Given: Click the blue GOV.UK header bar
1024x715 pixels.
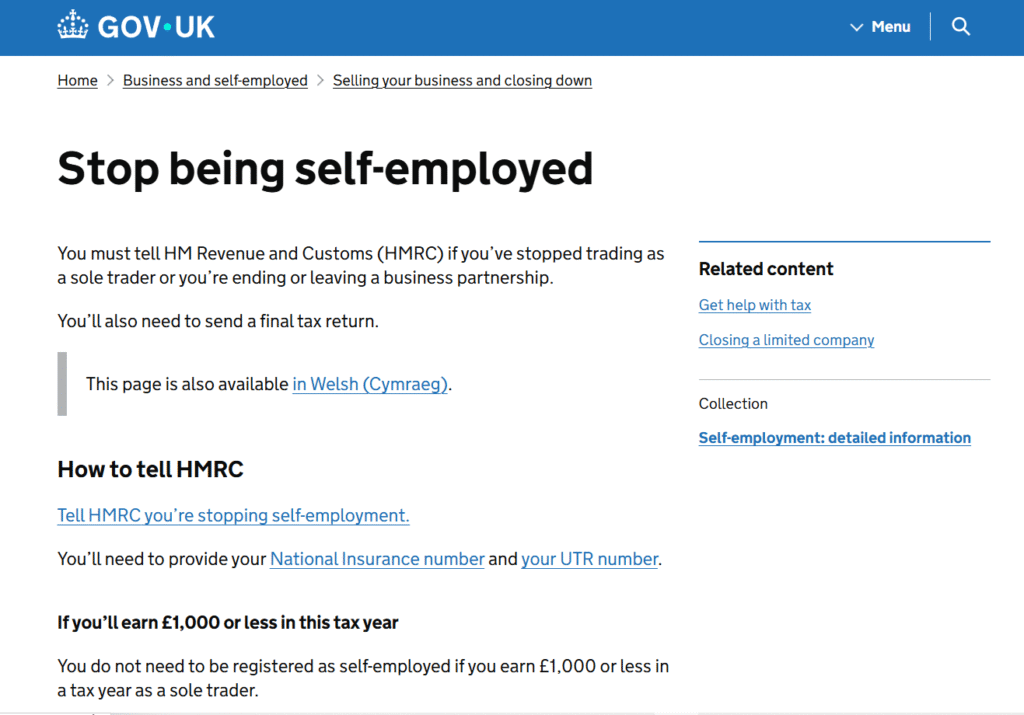Looking at the screenshot, I should [x=512, y=27].
